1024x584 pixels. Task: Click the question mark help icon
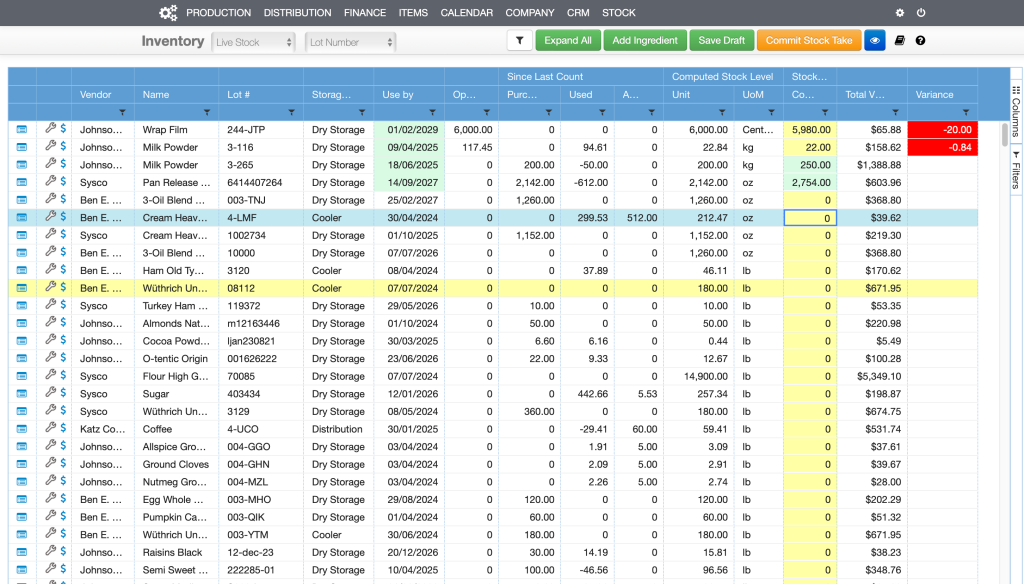coord(920,41)
